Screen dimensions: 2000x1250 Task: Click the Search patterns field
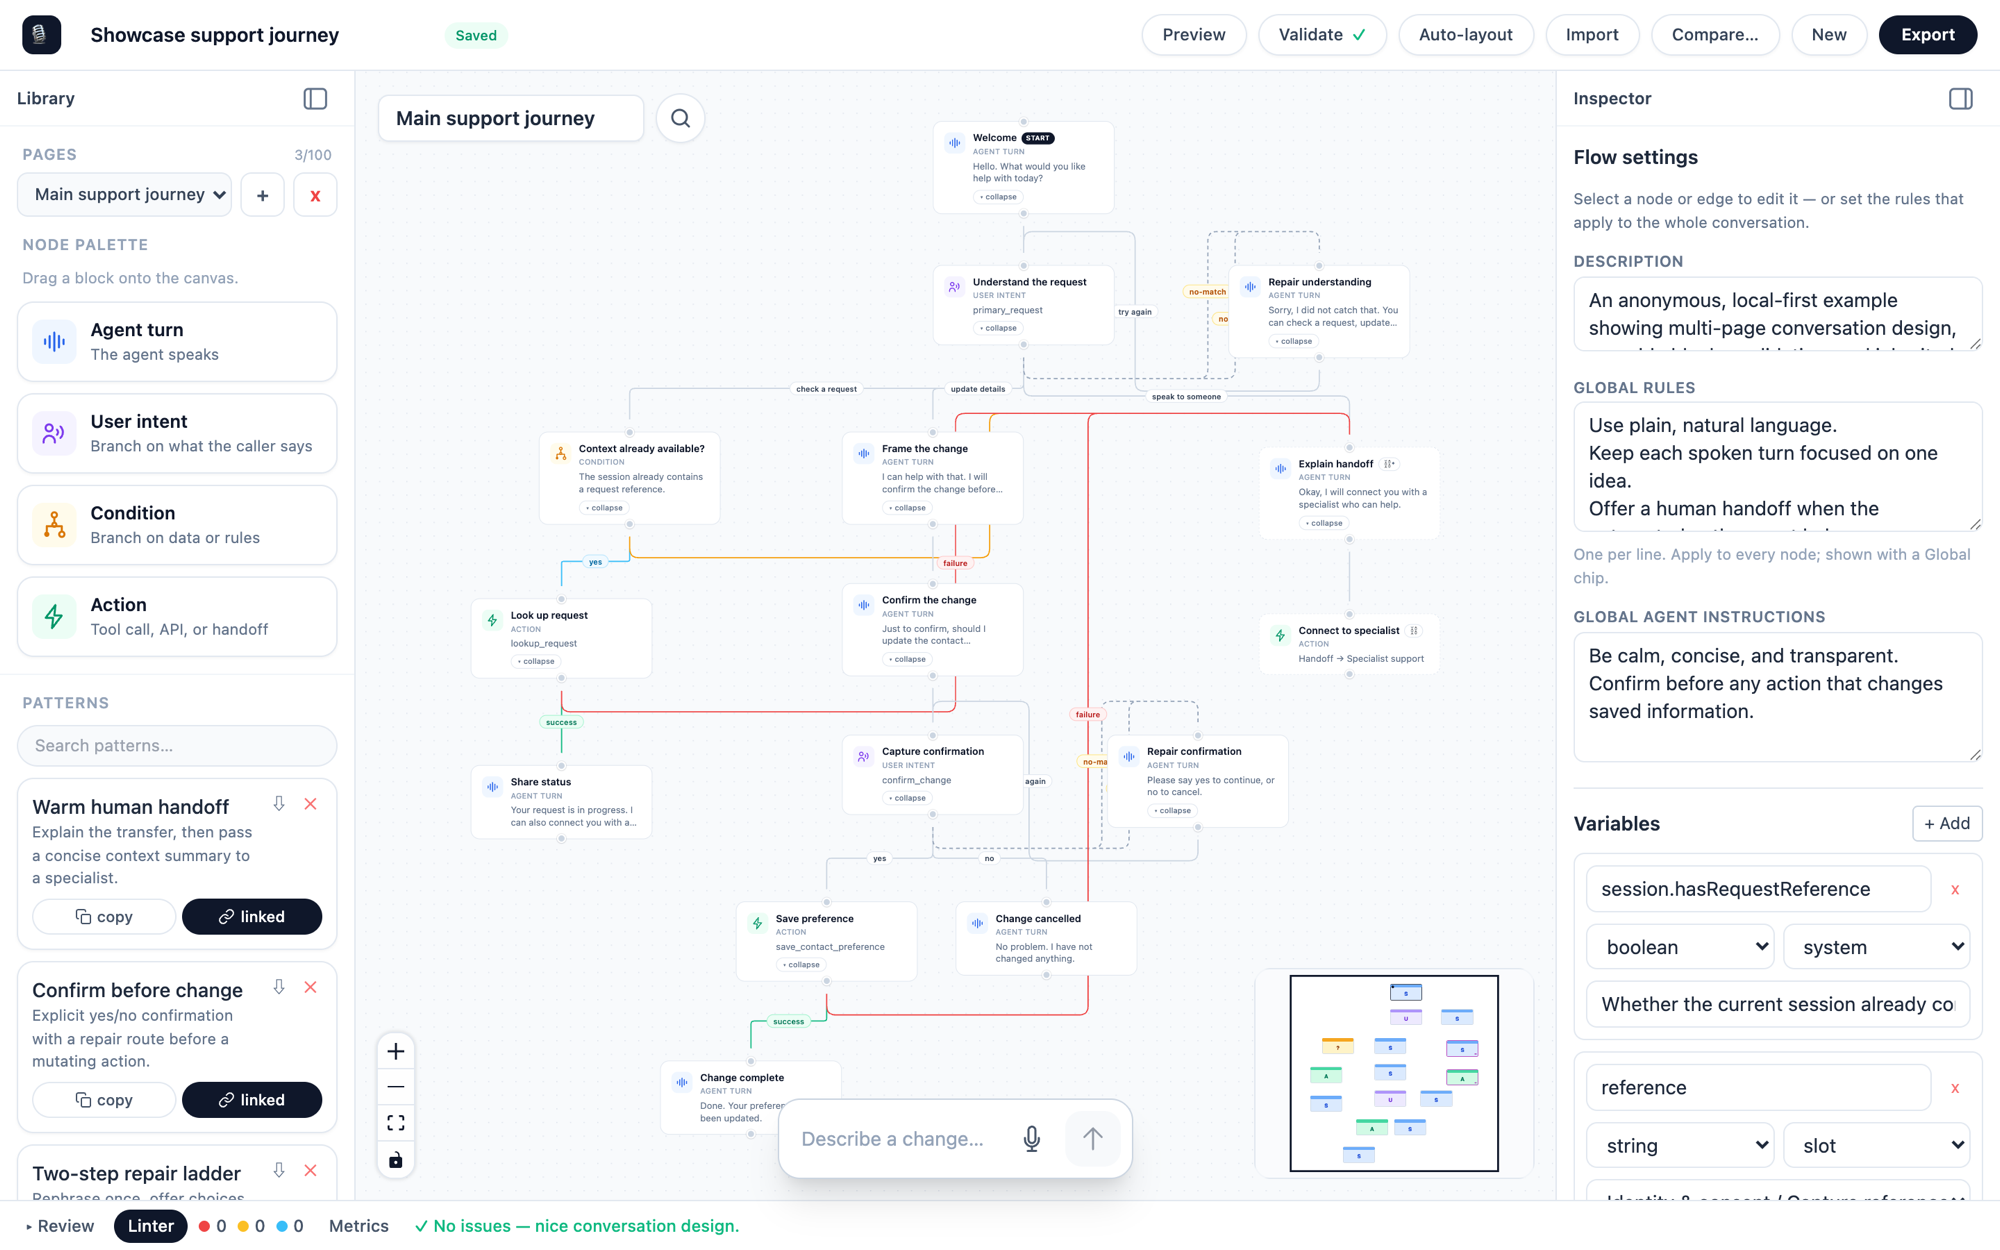(x=177, y=745)
